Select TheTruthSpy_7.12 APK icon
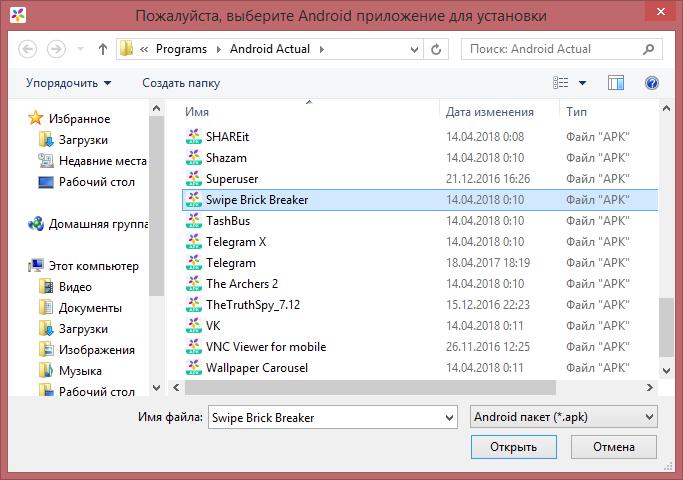Viewport: 683px width, 480px height. click(194, 304)
